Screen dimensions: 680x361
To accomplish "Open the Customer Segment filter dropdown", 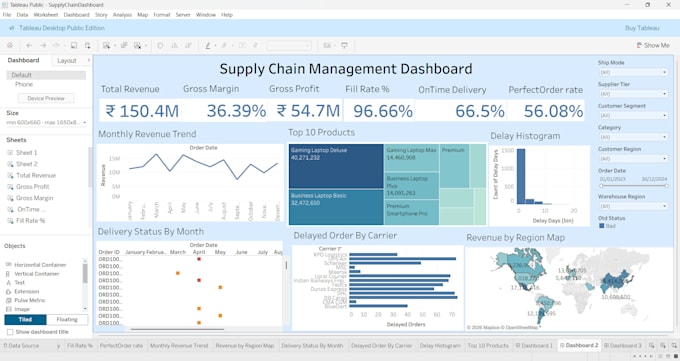I will (633, 115).
